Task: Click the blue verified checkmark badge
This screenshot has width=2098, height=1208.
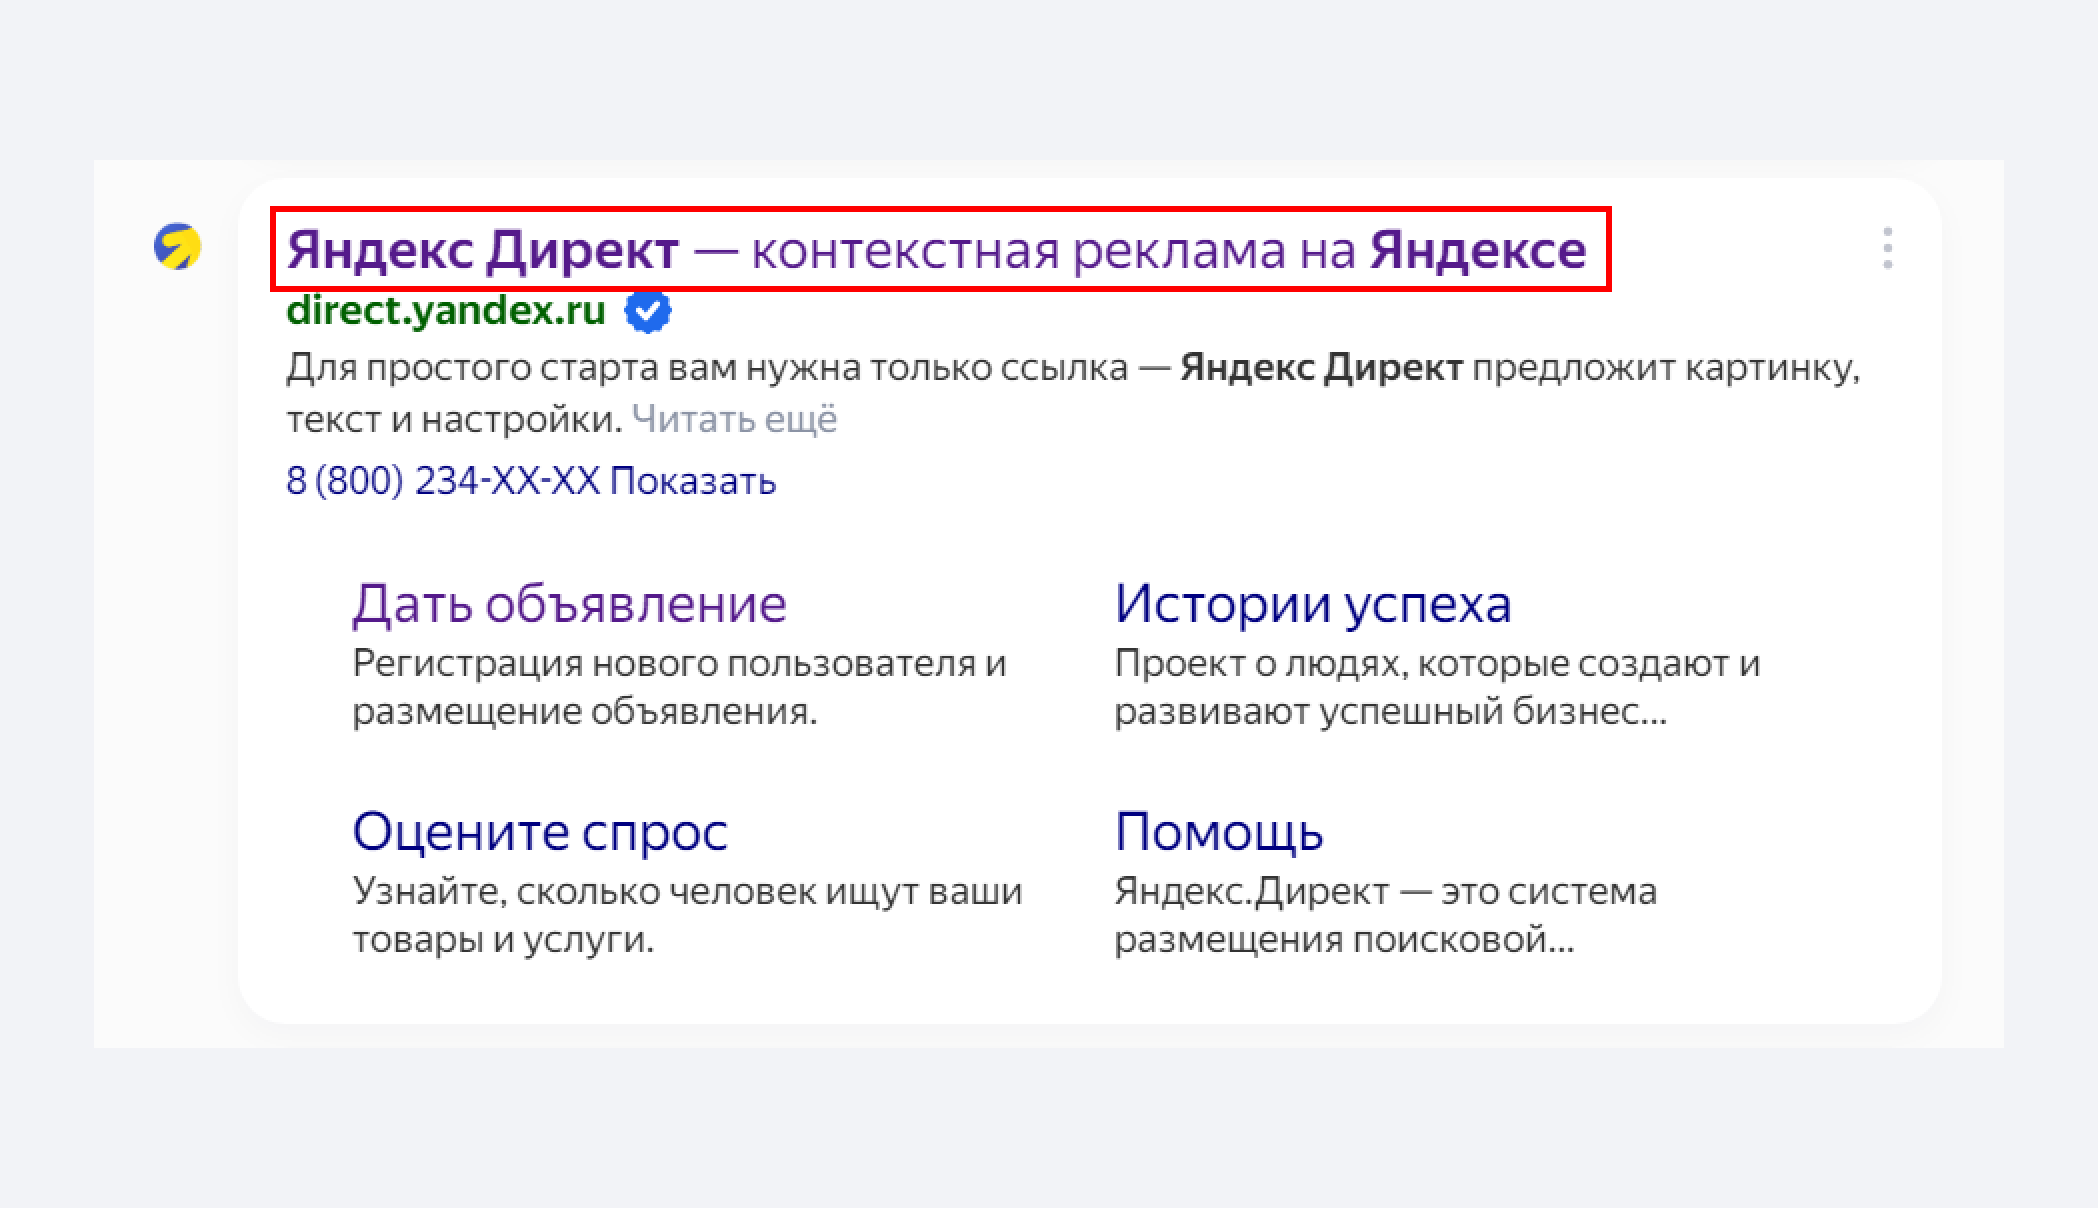Action: [648, 312]
